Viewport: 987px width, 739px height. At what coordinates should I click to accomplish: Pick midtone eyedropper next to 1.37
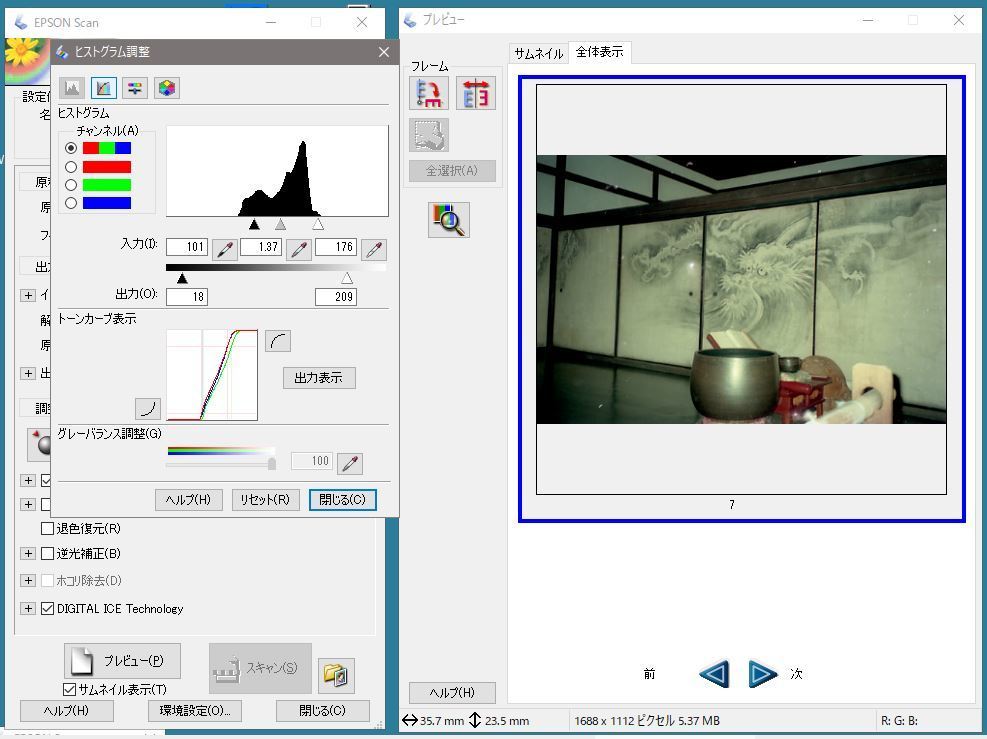pyautogui.click(x=299, y=249)
